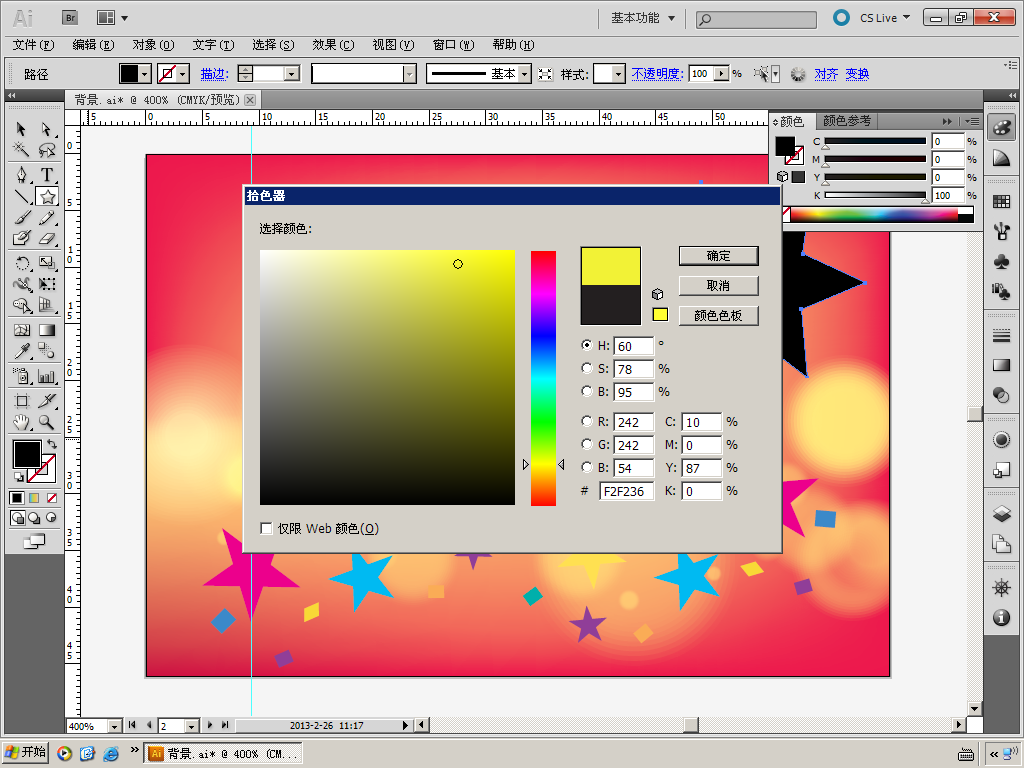
Task: Select the Pen tool
Action: [21, 174]
